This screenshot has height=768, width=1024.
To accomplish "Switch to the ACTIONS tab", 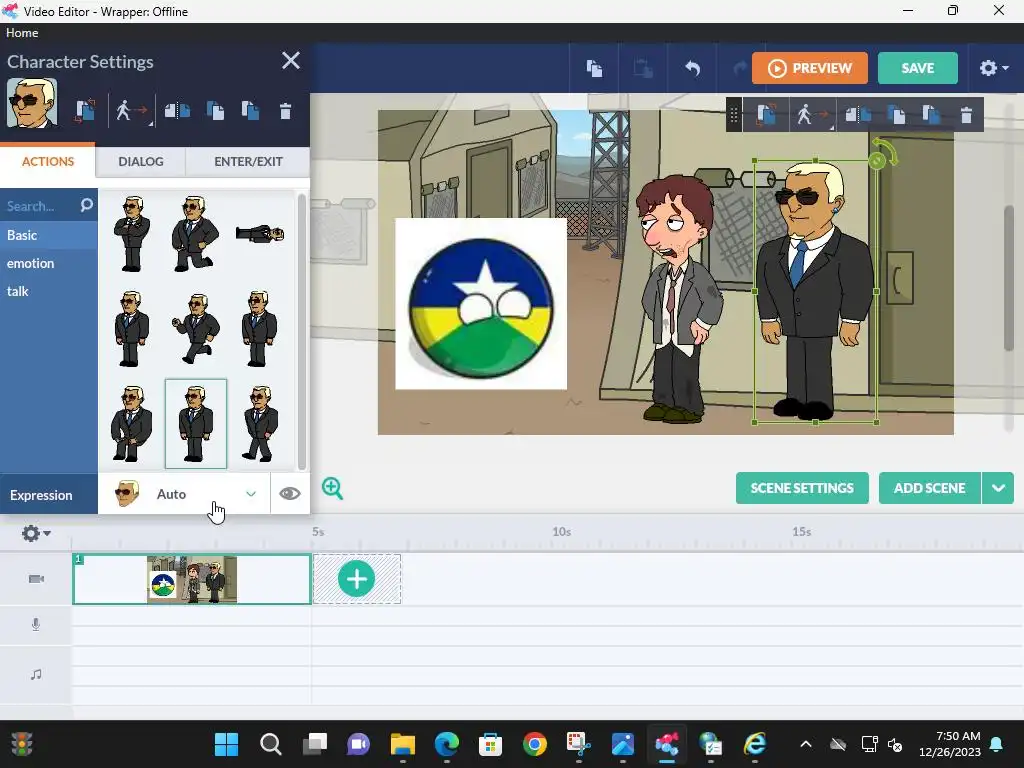I will pos(48,161).
